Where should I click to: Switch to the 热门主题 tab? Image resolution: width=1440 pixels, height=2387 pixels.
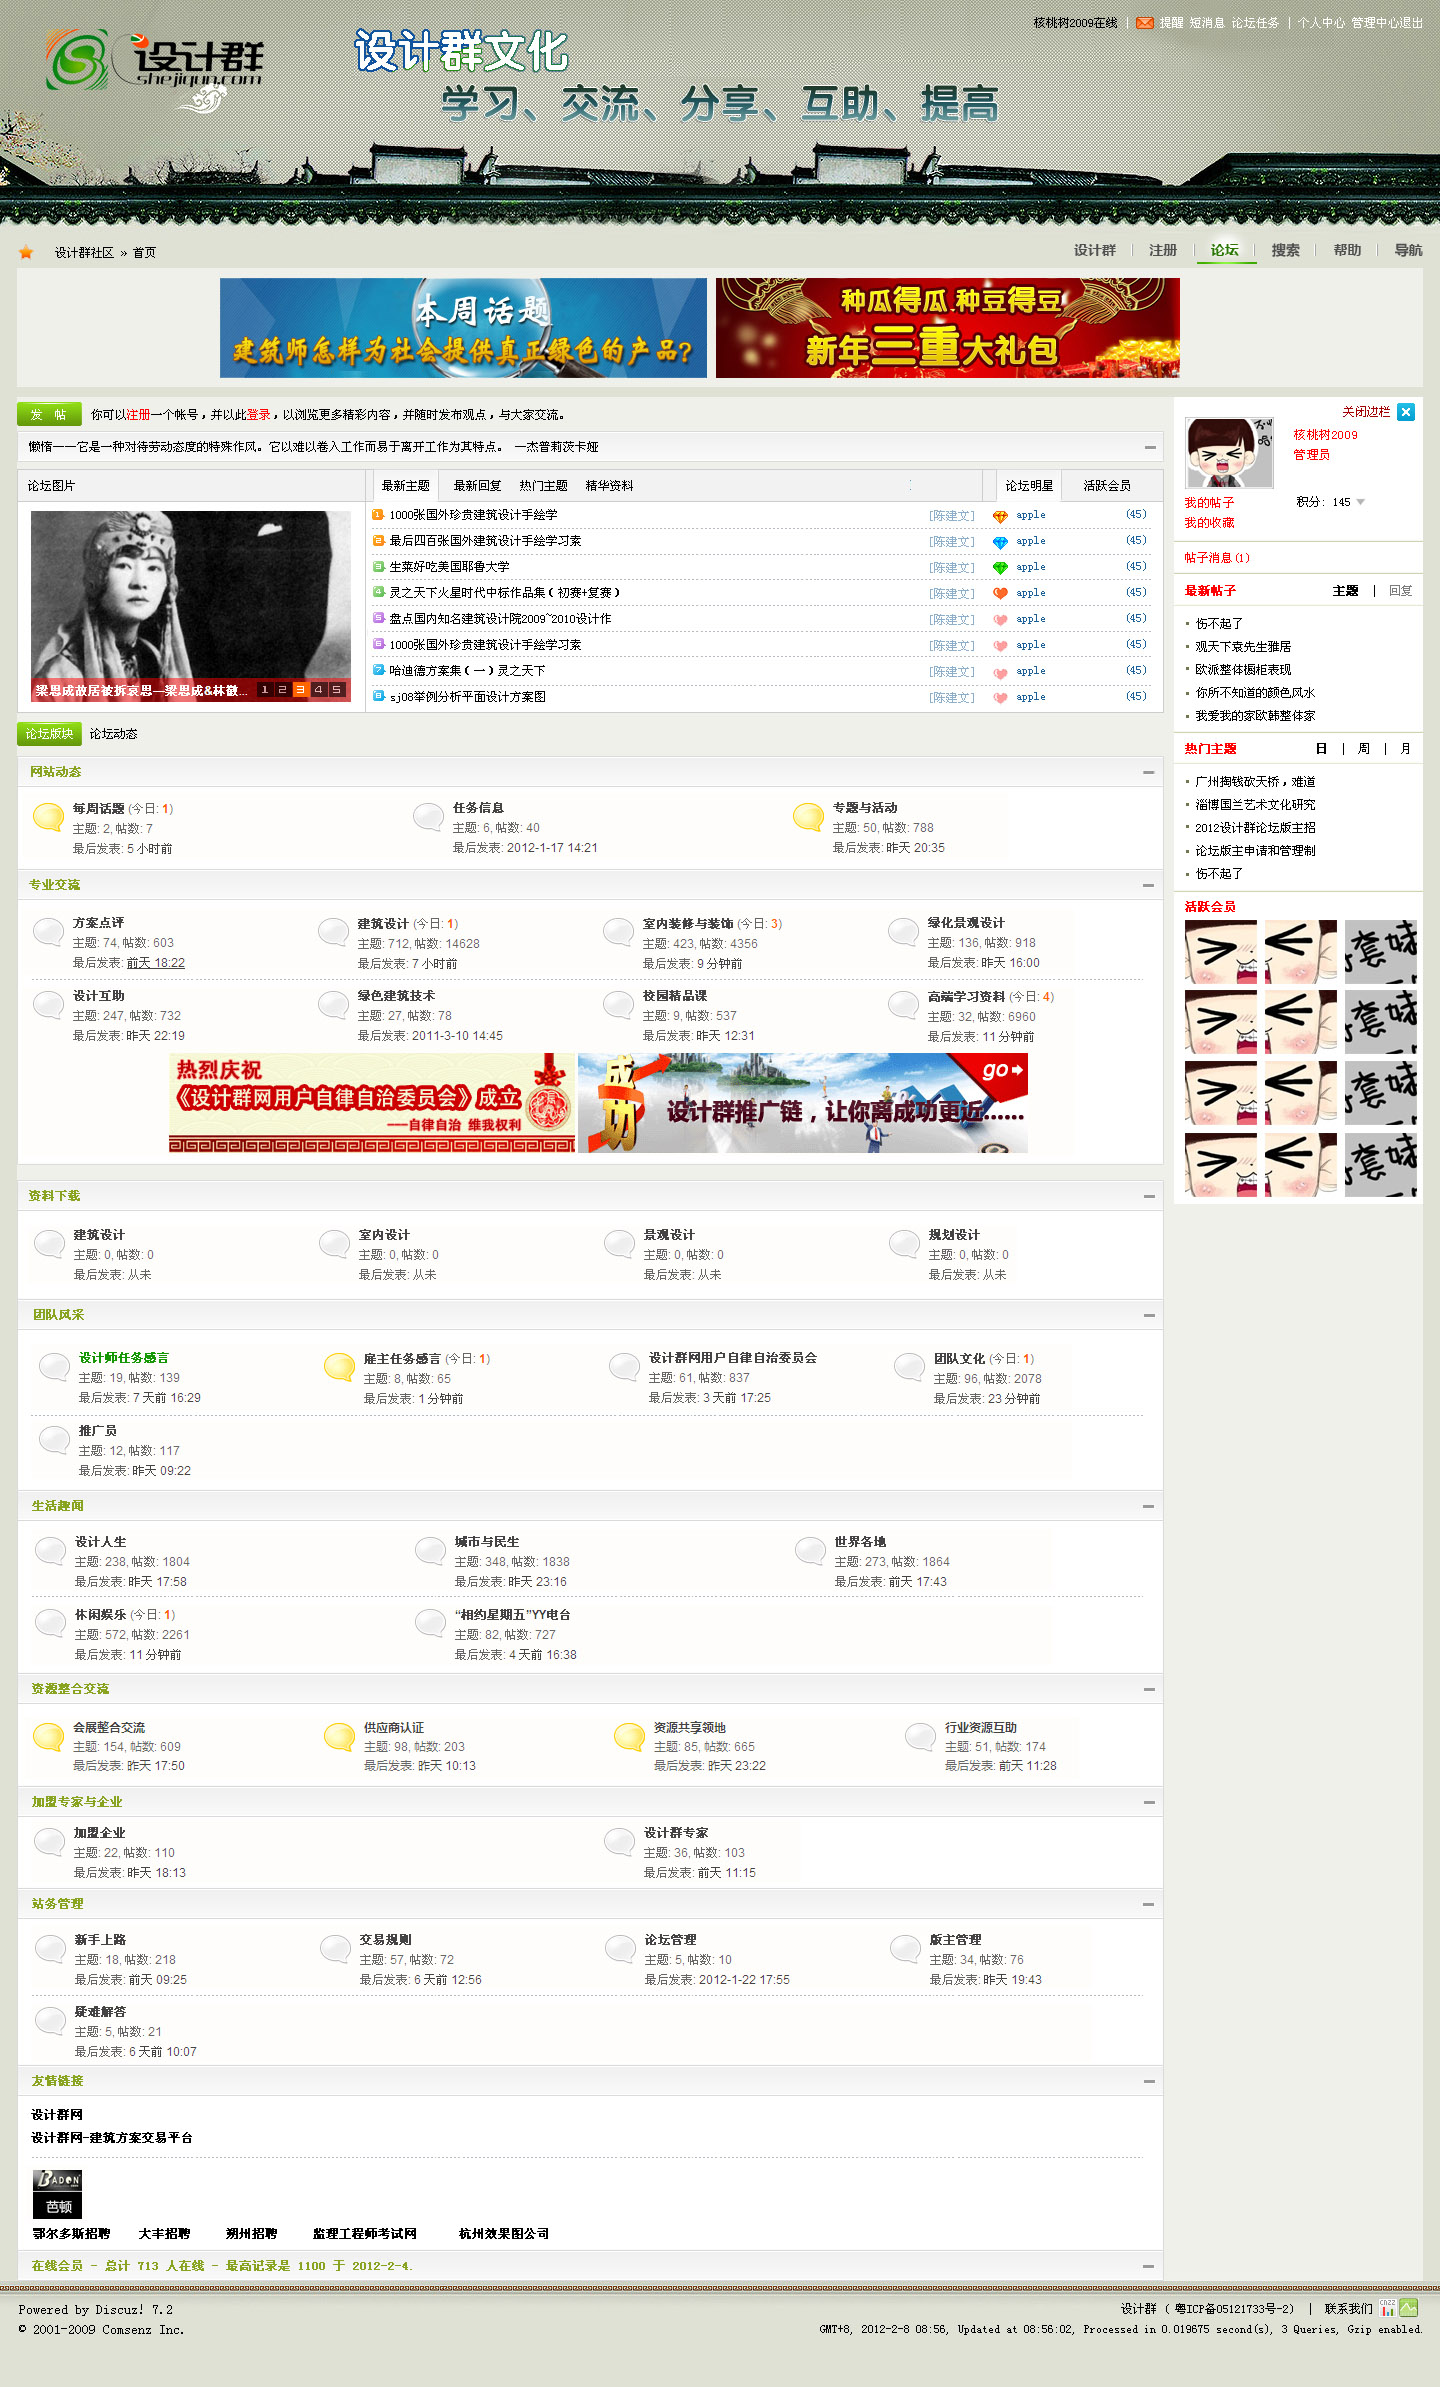point(543,486)
